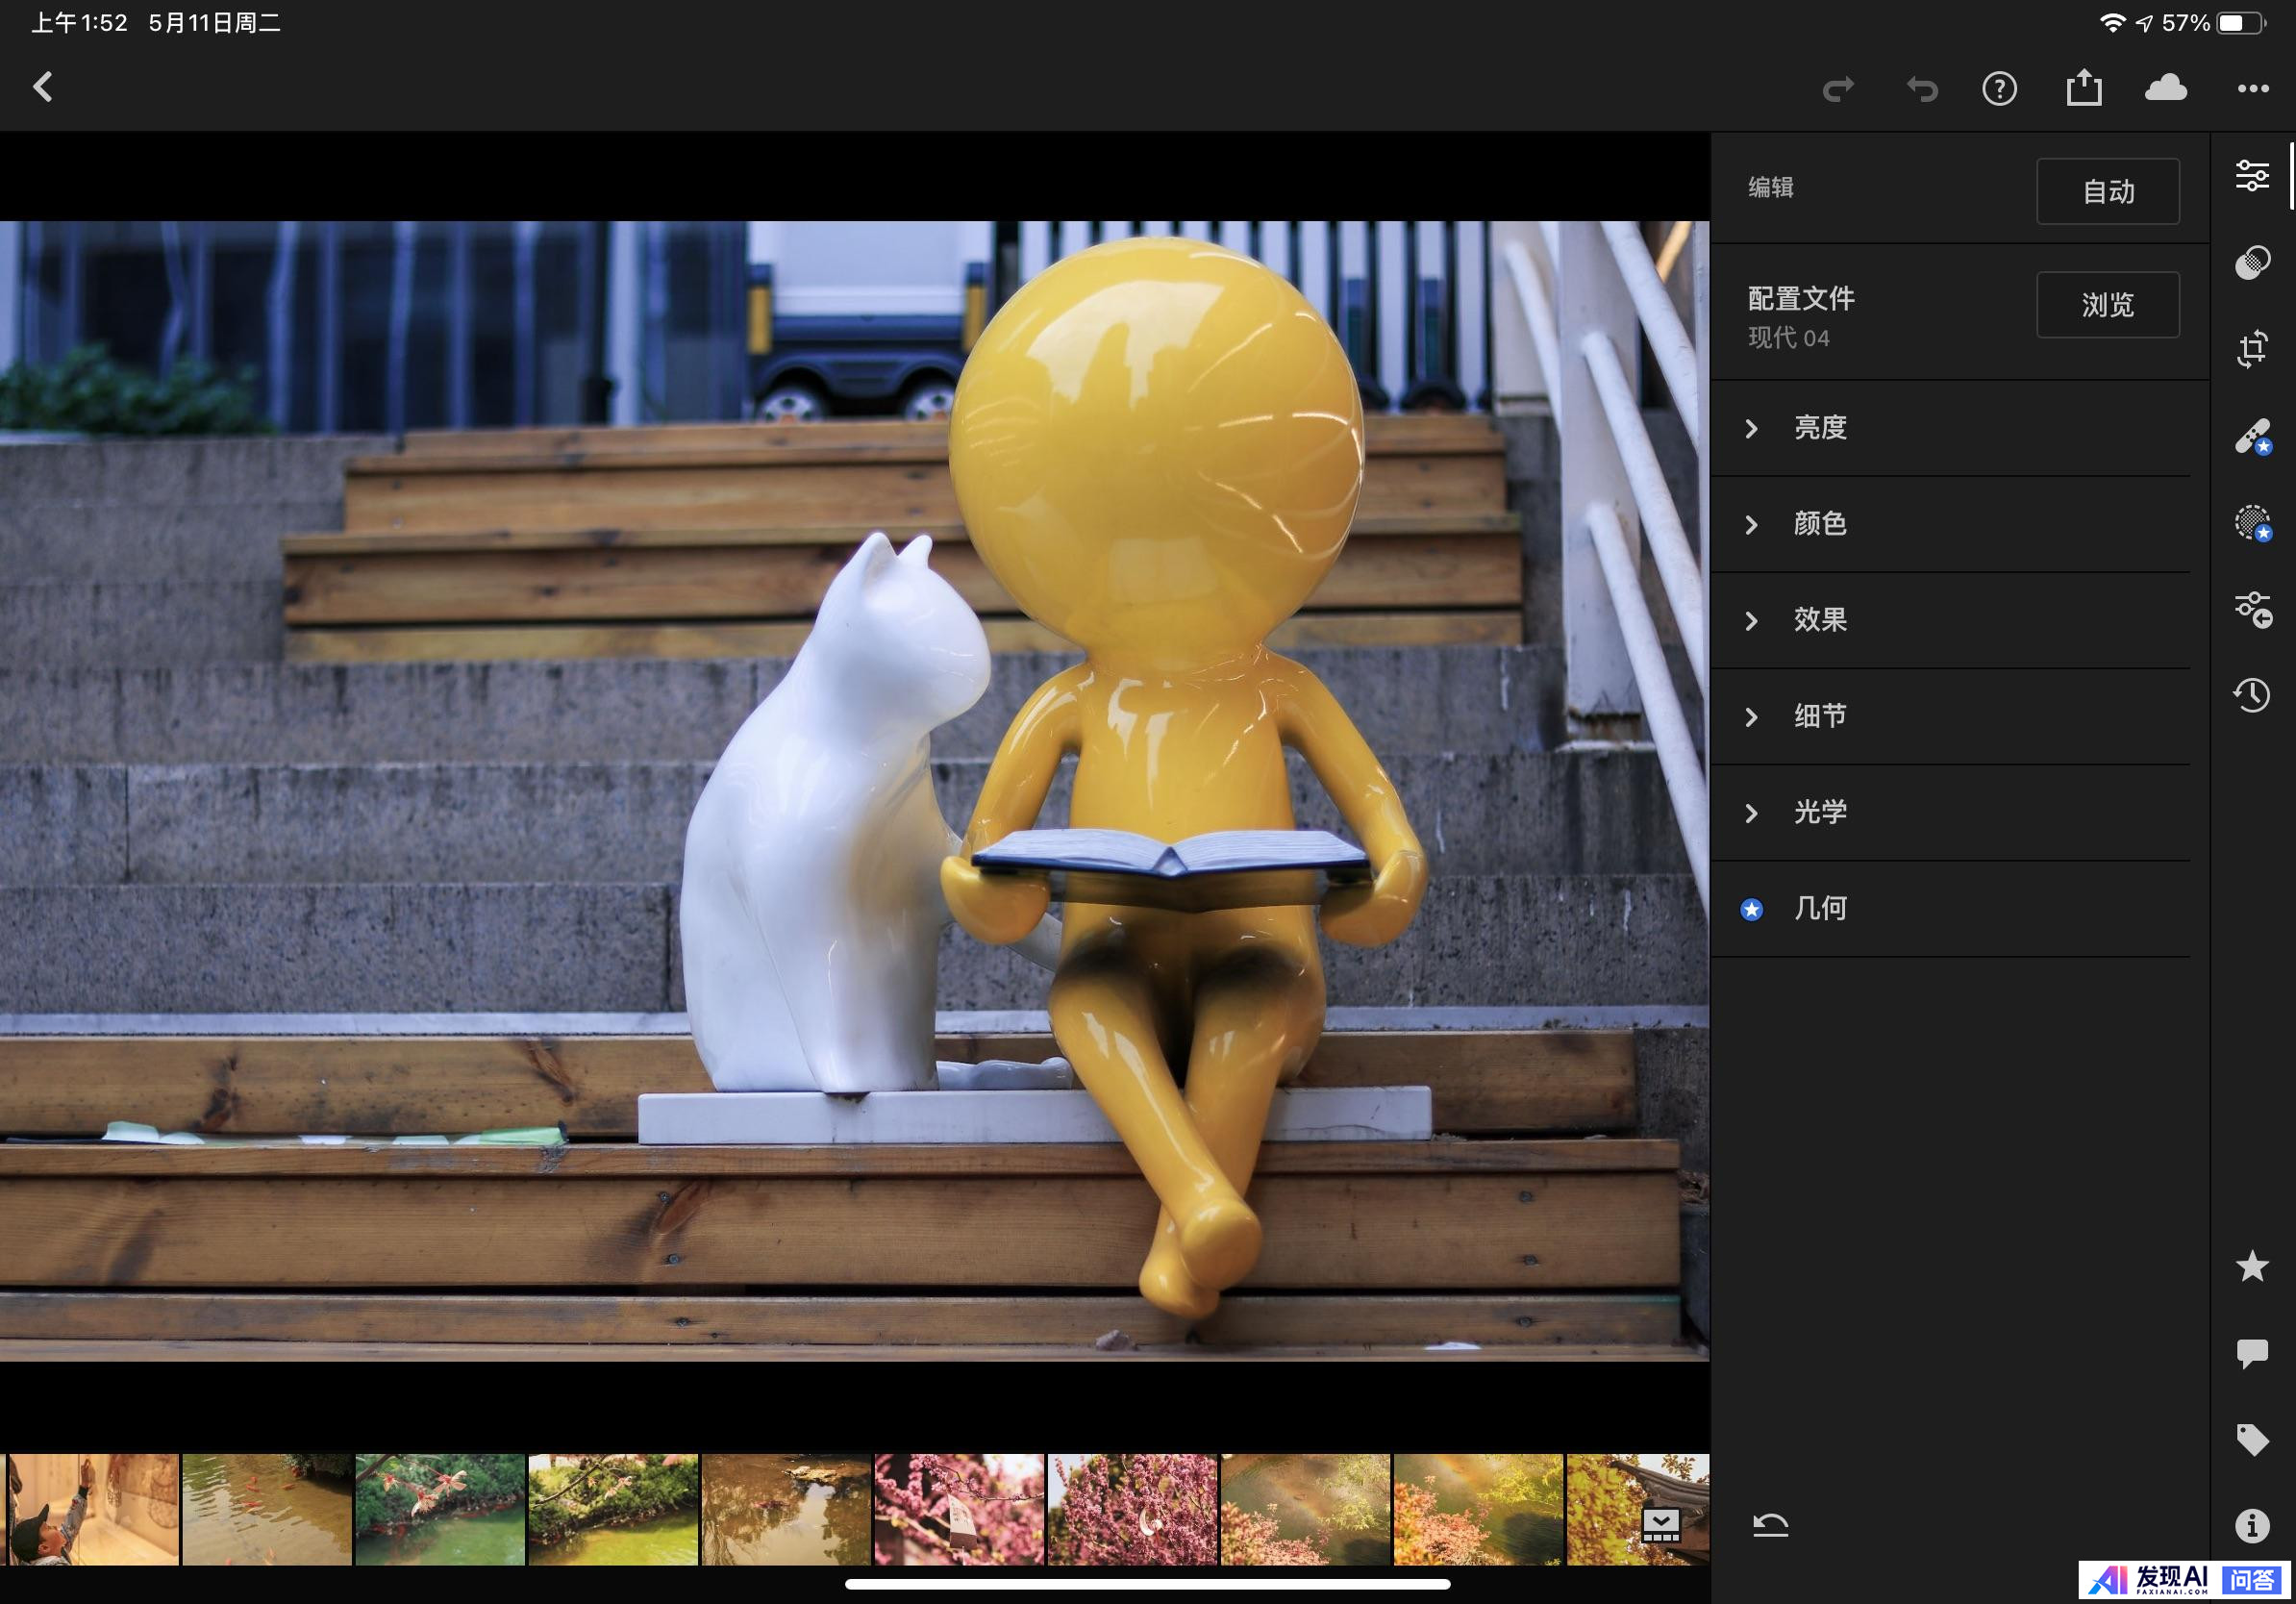Hide filmstrip using the collapse icon

(1661, 1525)
